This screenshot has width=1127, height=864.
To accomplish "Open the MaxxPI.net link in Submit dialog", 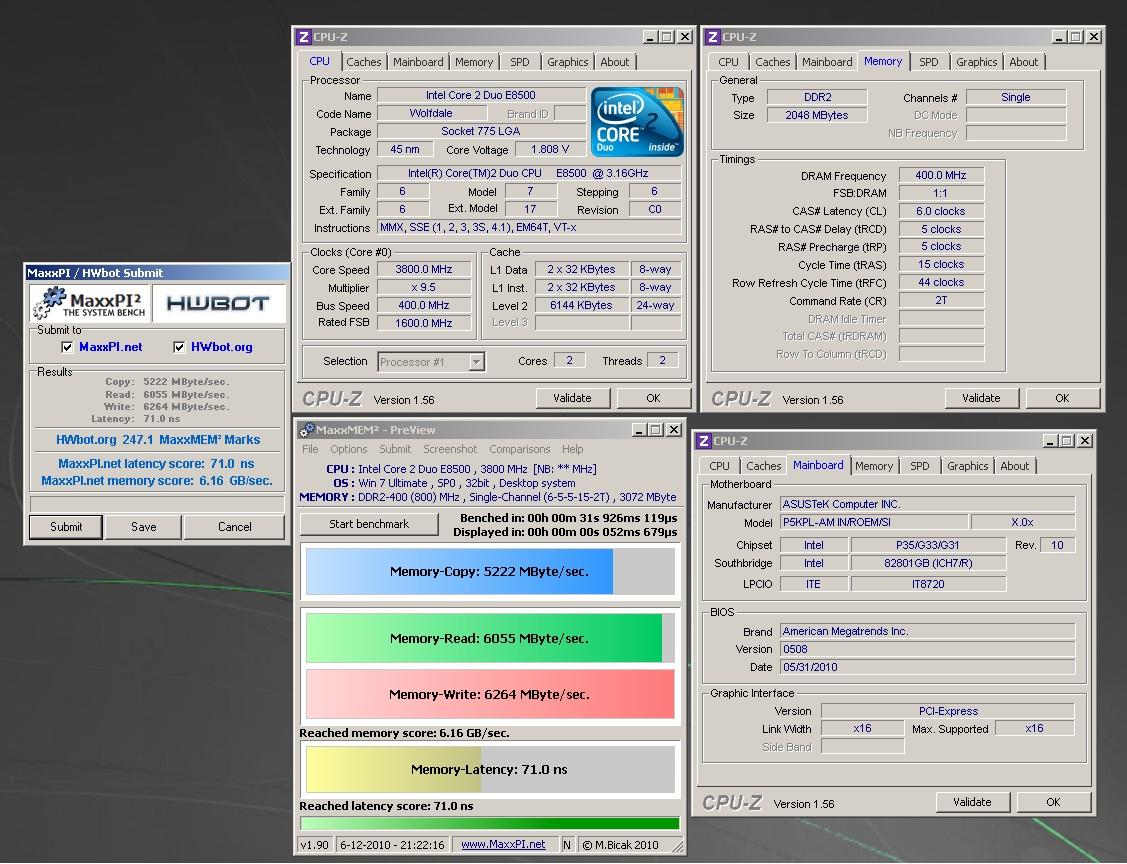I will [111, 347].
